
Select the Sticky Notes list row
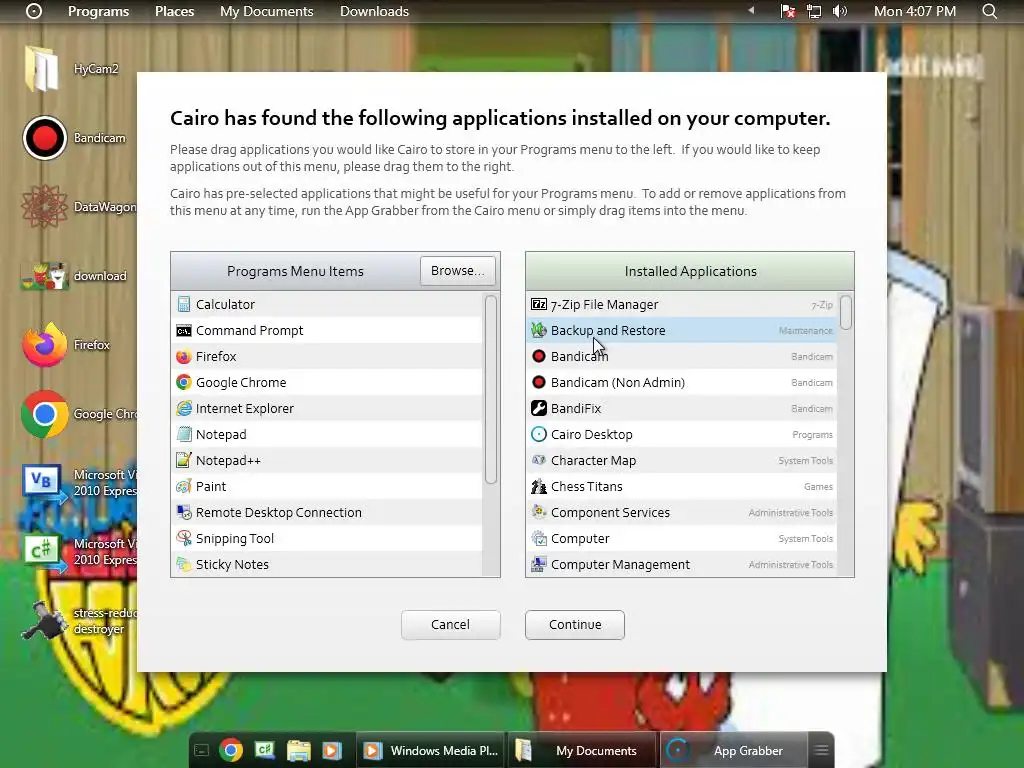click(x=327, y=565)
